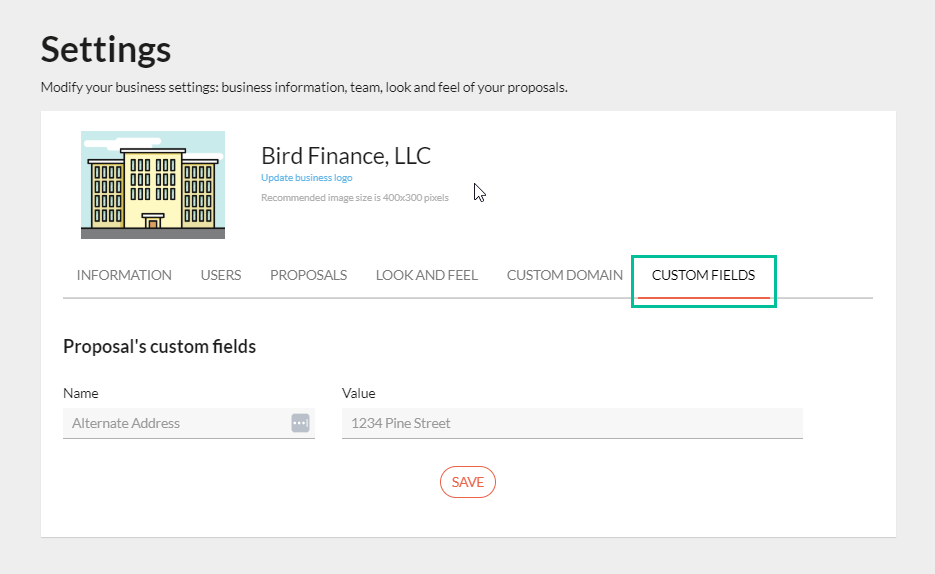Click the Value label above the input
Viewport: 935px width, 574px height.
358,393
